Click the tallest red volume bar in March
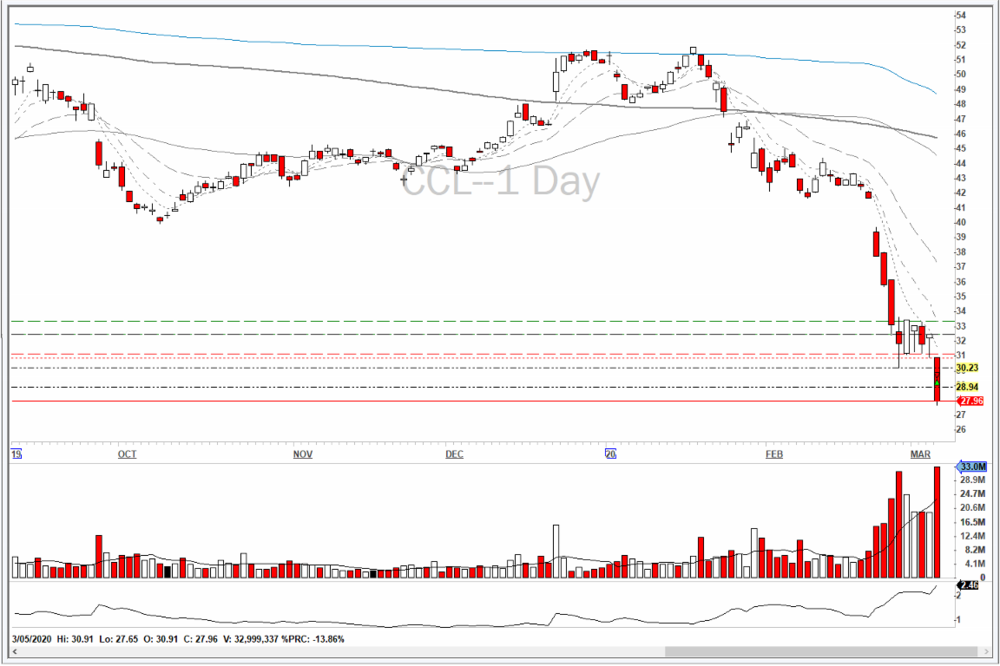The width and height of the screenshot is (1000, 666). point(937,522)
